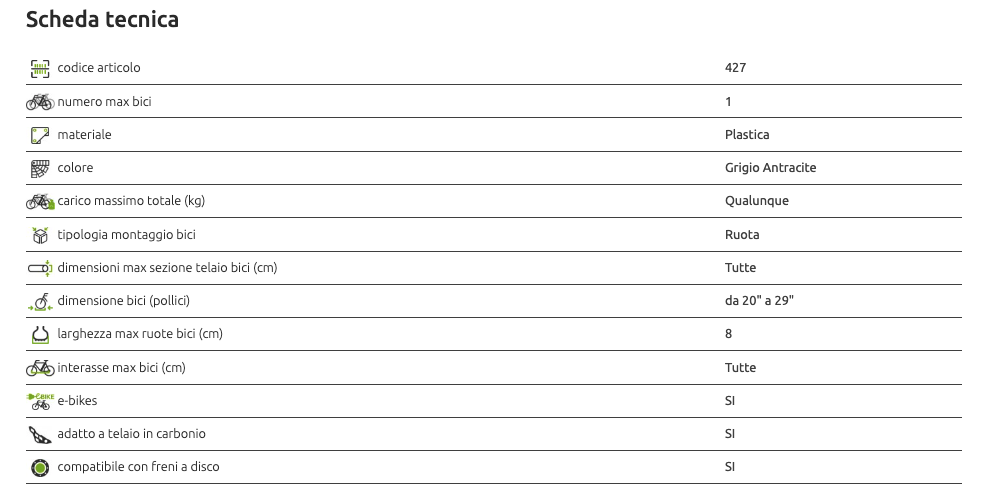Click the 'compatibile con freni a disco' label

138,467
